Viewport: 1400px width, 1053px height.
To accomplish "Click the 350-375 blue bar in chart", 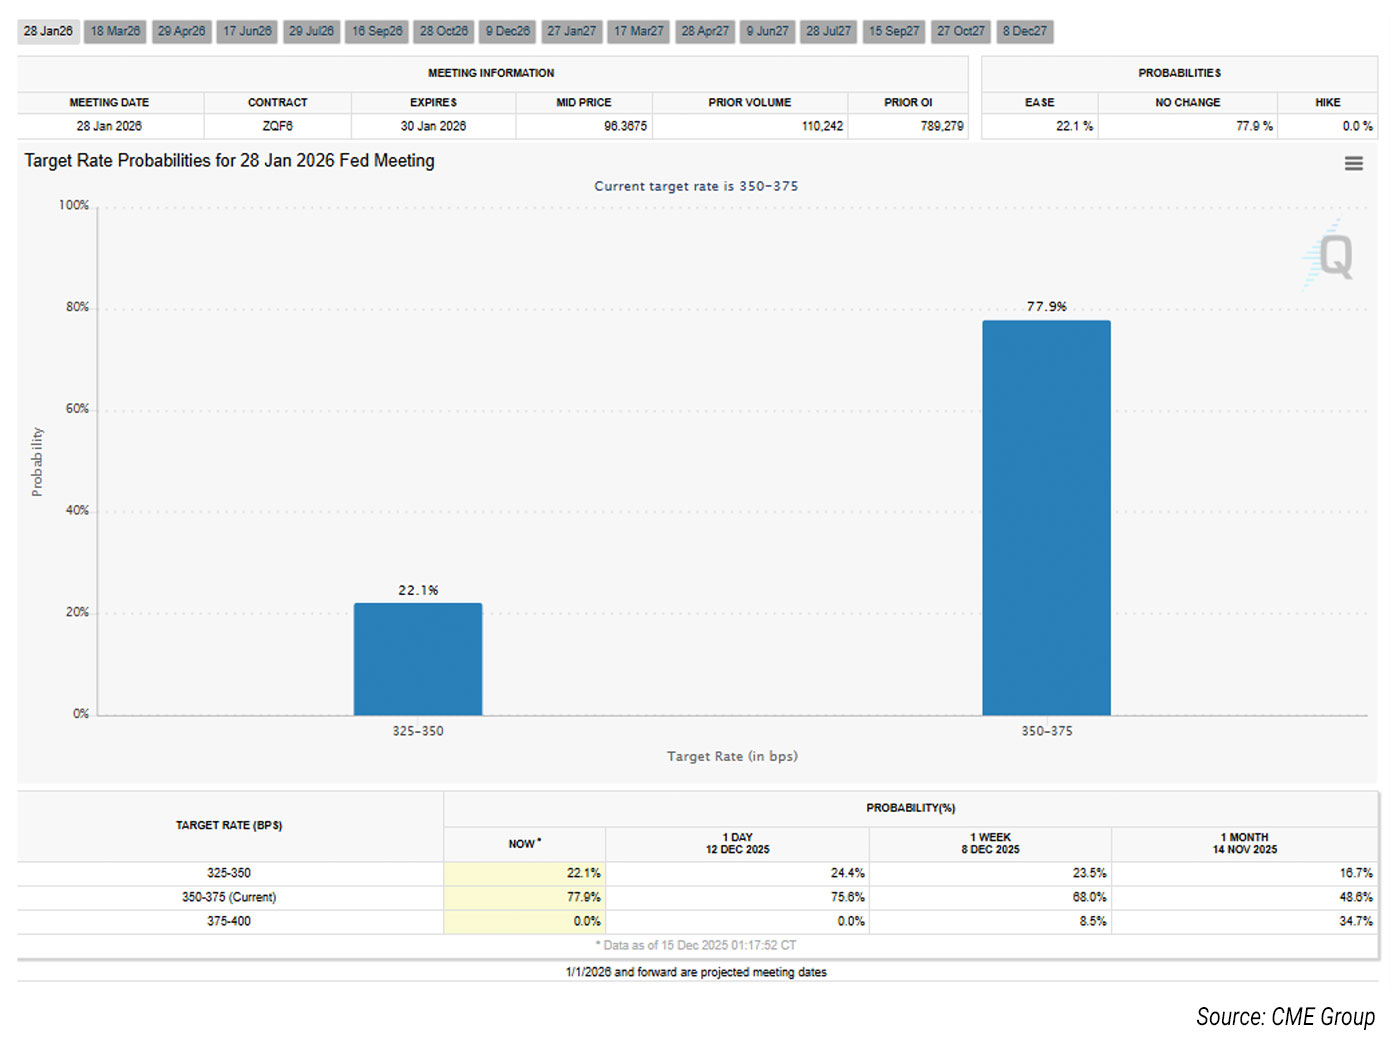I will [1046, 518].
